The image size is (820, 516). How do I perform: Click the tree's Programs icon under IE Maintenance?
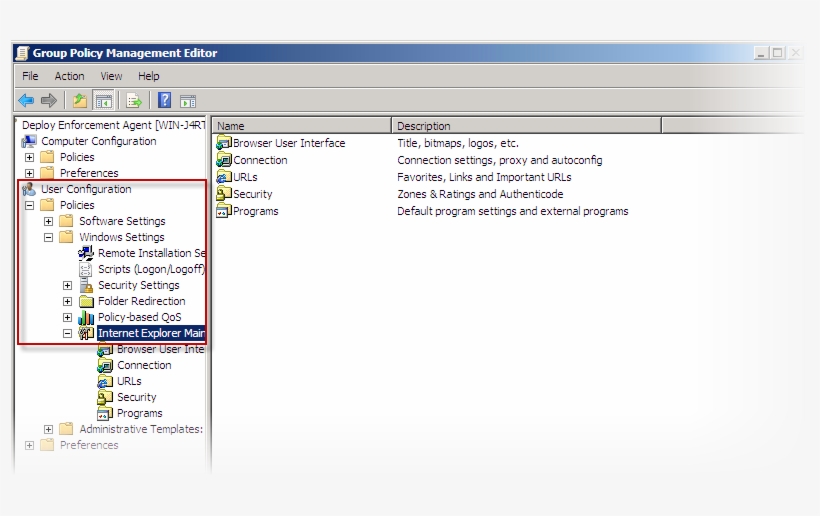105,414
